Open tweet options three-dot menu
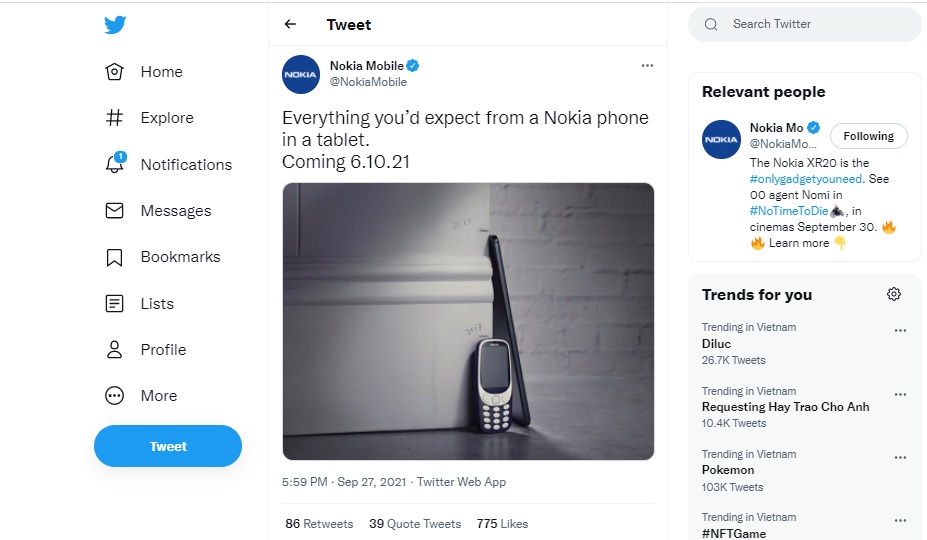927x540 pixels. [647, 66]
